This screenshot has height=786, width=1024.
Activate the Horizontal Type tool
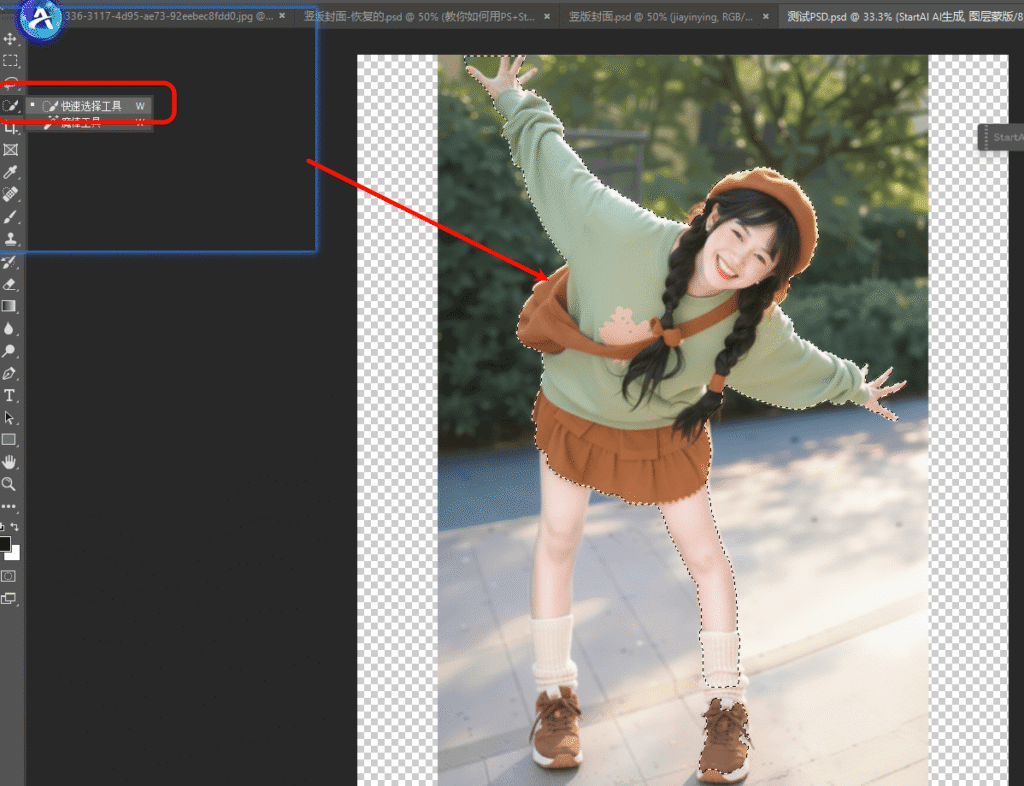pyautogui.click(x=11, y=395)
